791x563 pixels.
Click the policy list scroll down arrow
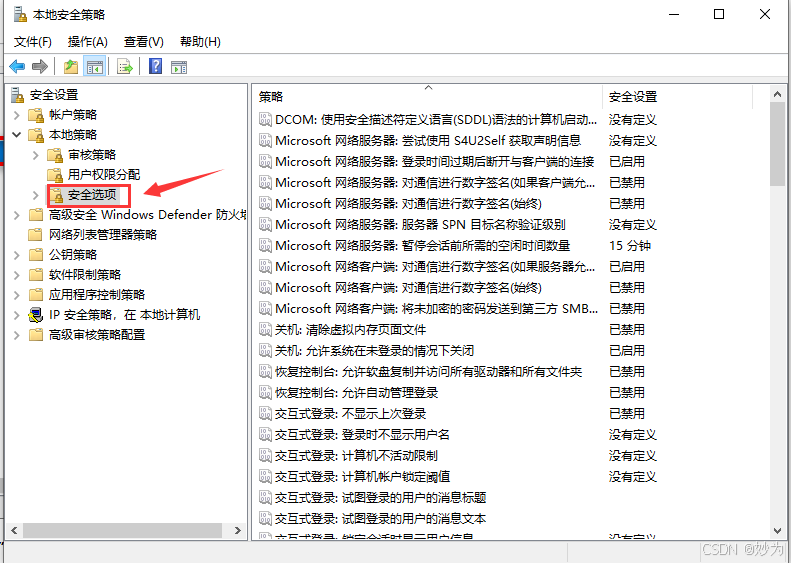[777, 531]
